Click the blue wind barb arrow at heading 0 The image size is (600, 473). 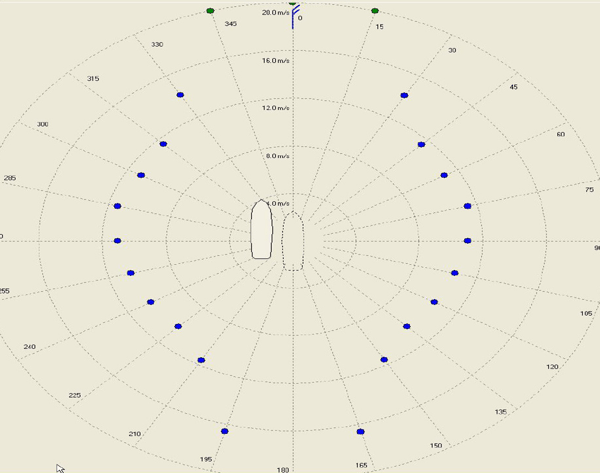(x=294, y=16)
